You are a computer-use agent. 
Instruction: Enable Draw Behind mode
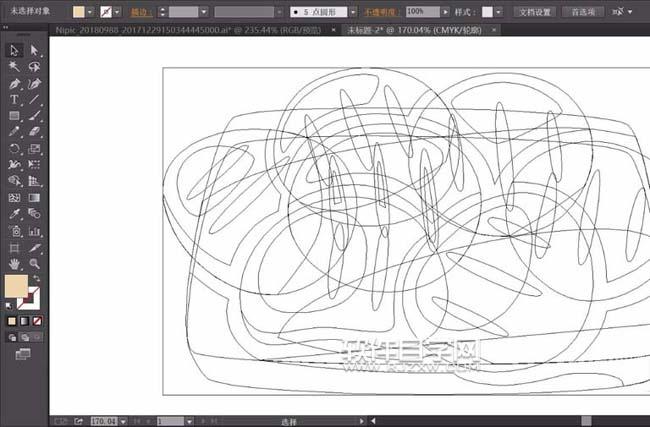25,337
